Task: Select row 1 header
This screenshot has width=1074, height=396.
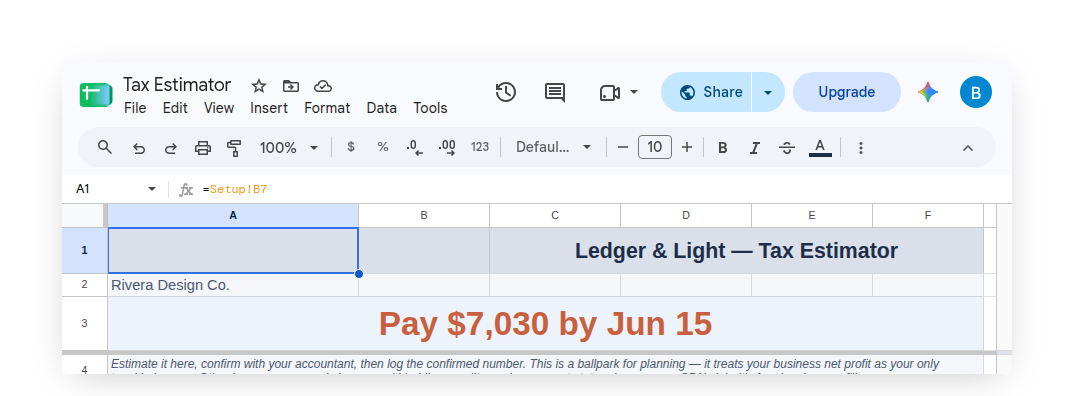Action: click(84, 251)
